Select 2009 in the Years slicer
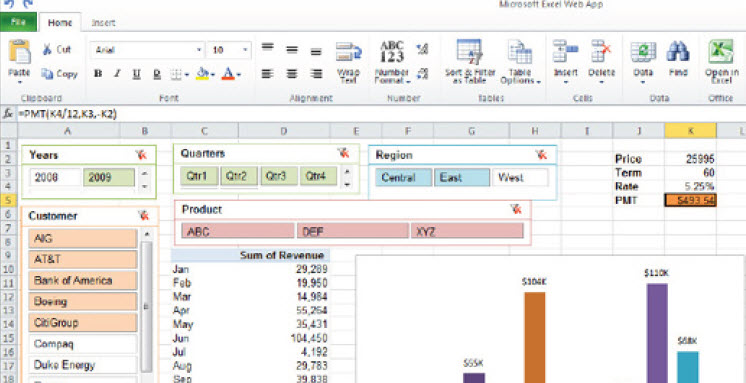746x383 pixels. click(109, 177)
